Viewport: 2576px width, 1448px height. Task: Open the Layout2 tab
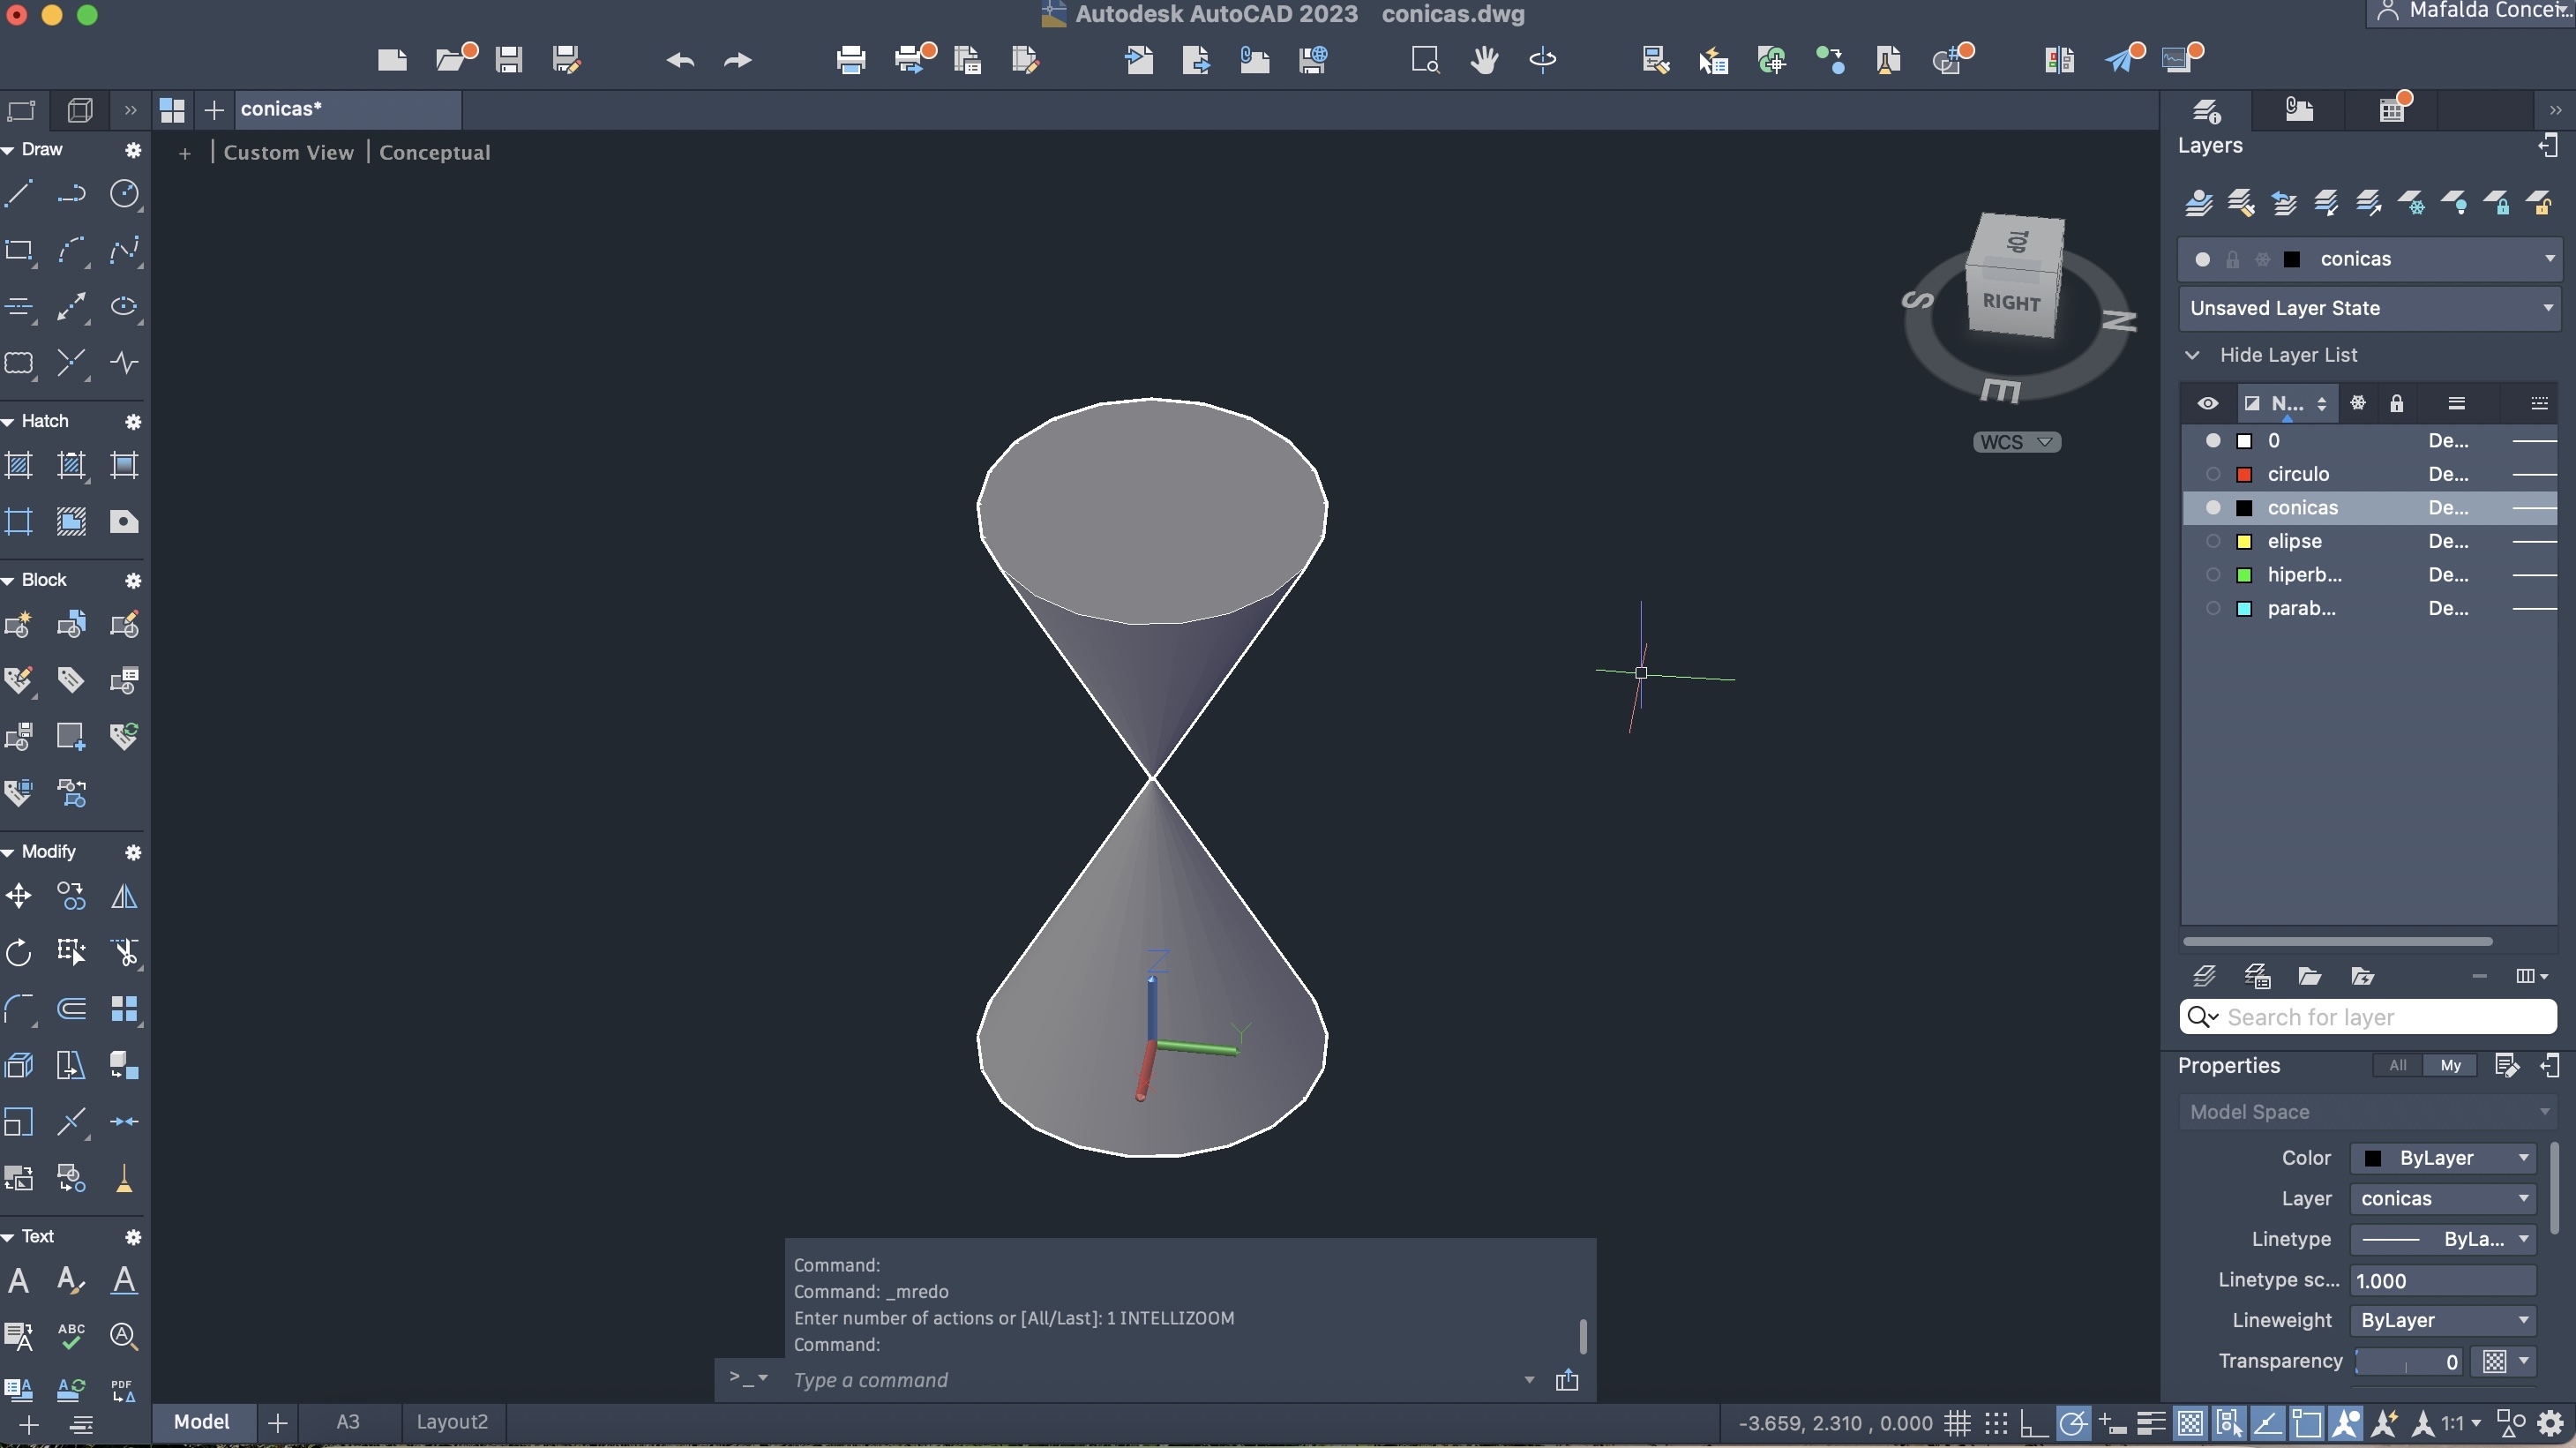pyautogui.click(x=452, y=1422)
